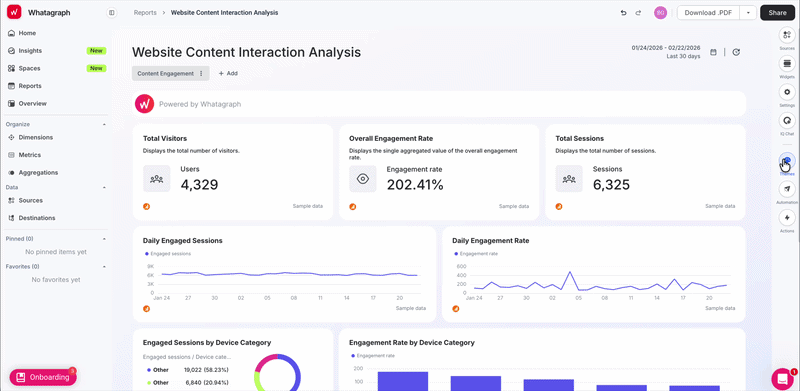This screenshot has width=800, height=391.
Task: Click the 01/24/2026 - 02/22/2026 date range
Action: point(666,47)
